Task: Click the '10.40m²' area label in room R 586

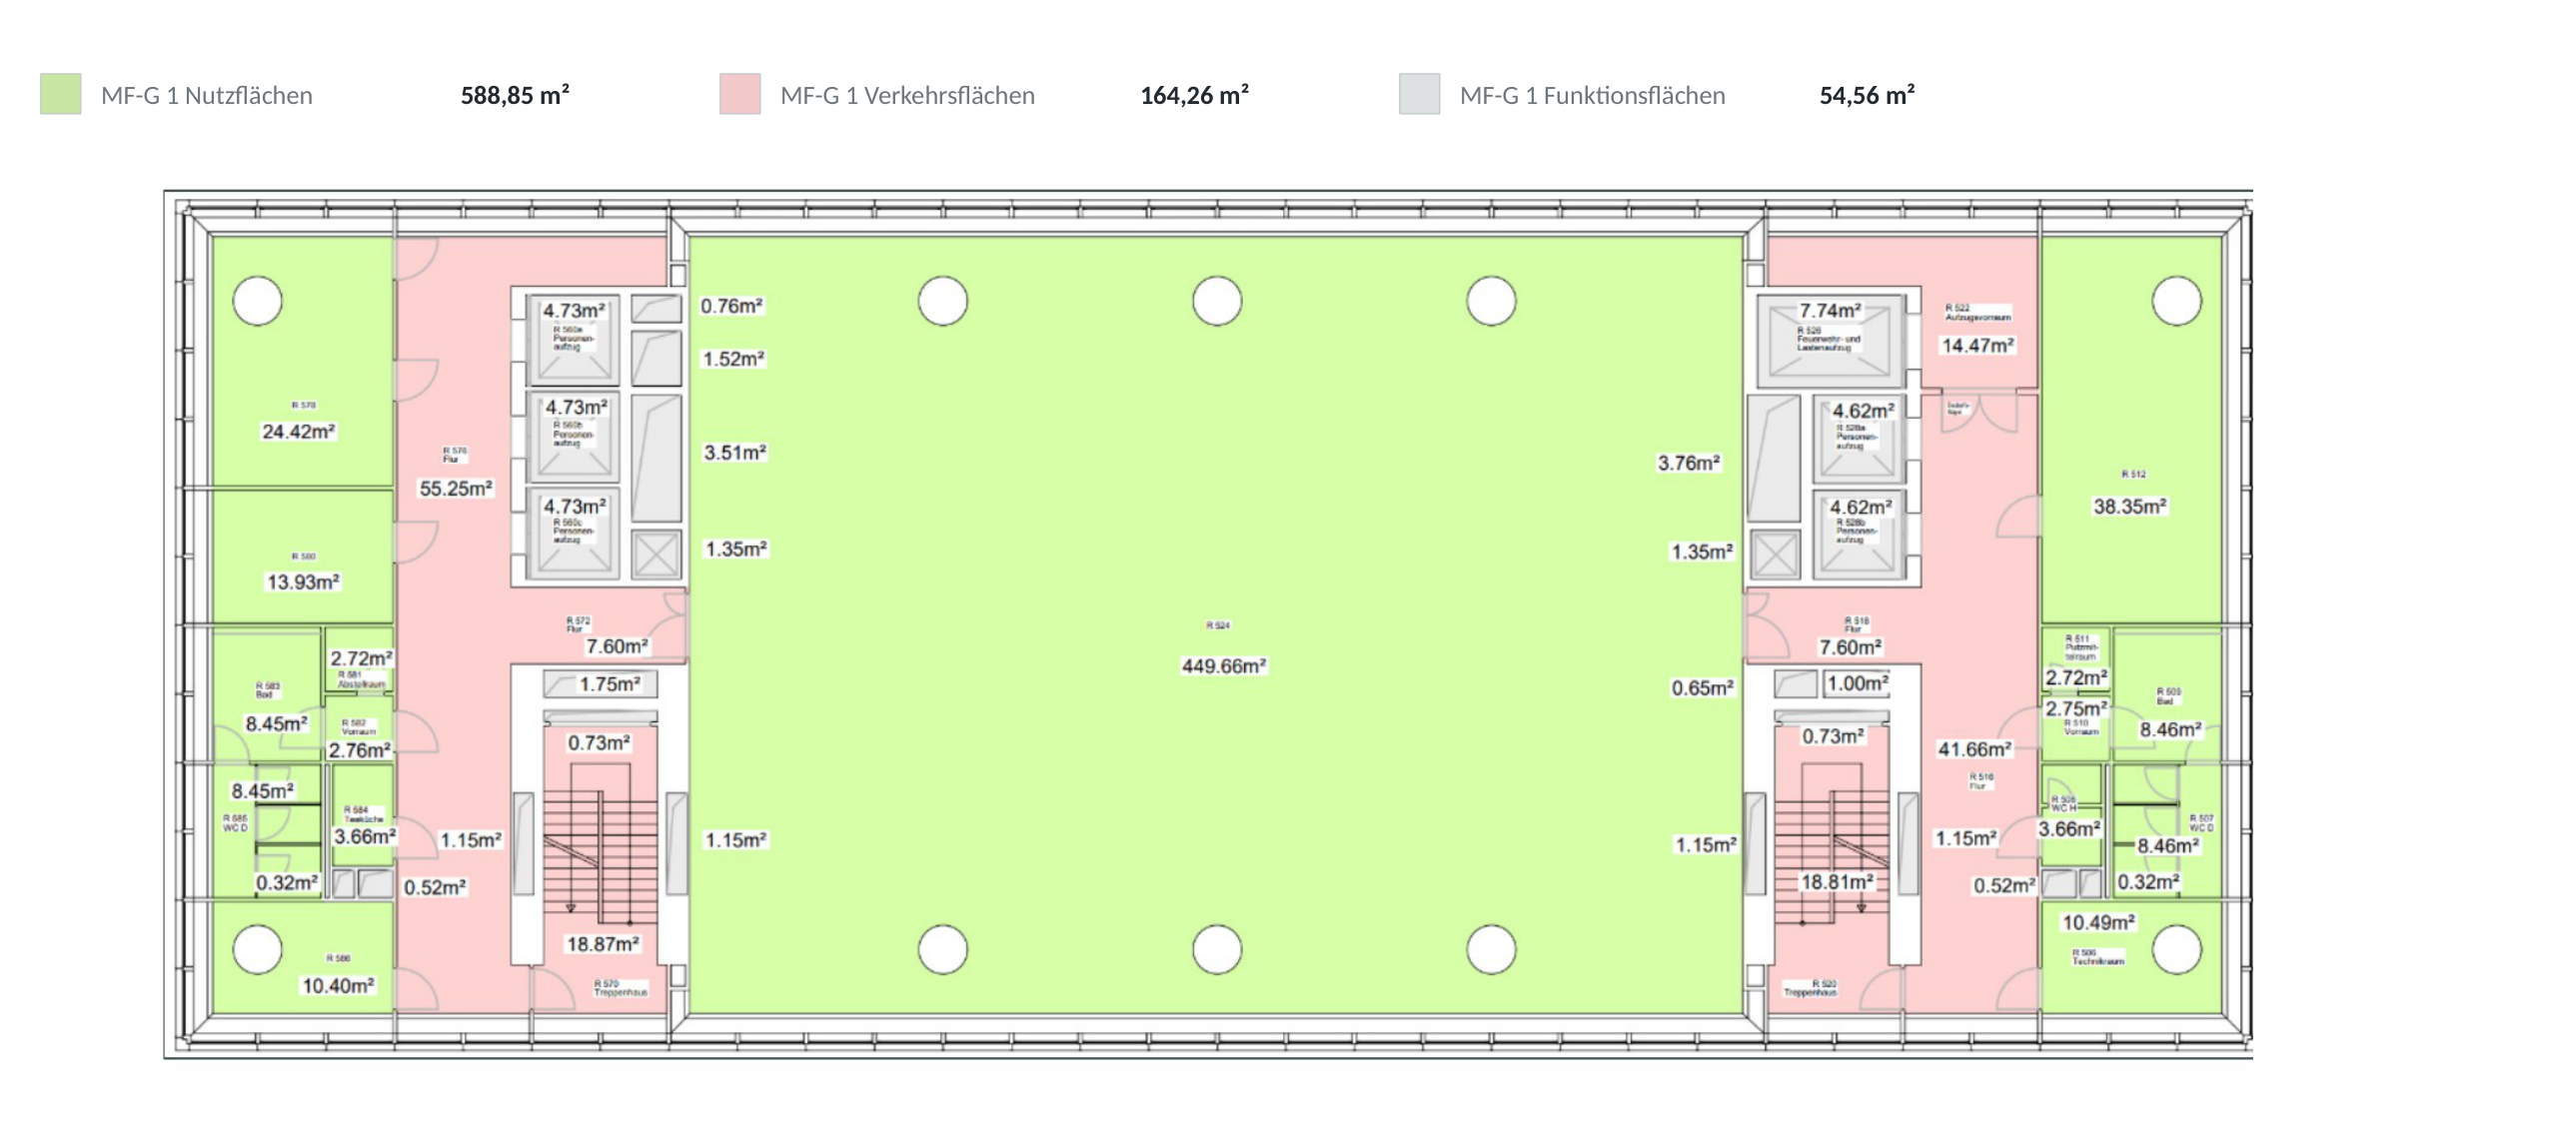Action: coord(338,986)
